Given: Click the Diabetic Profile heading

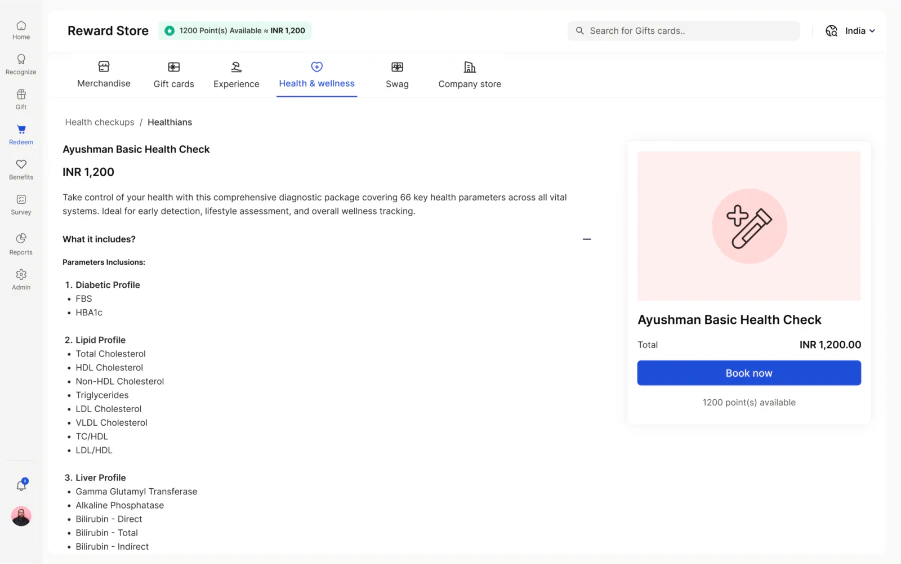Looking at the screenshot, I should tap(107, 285).
